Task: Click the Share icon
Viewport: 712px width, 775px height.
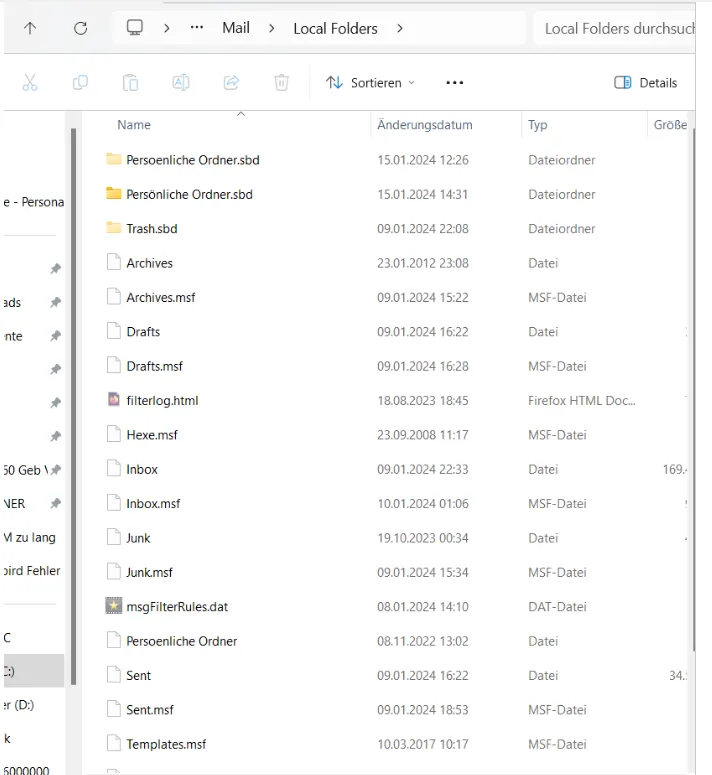Action: click(231, 83)
